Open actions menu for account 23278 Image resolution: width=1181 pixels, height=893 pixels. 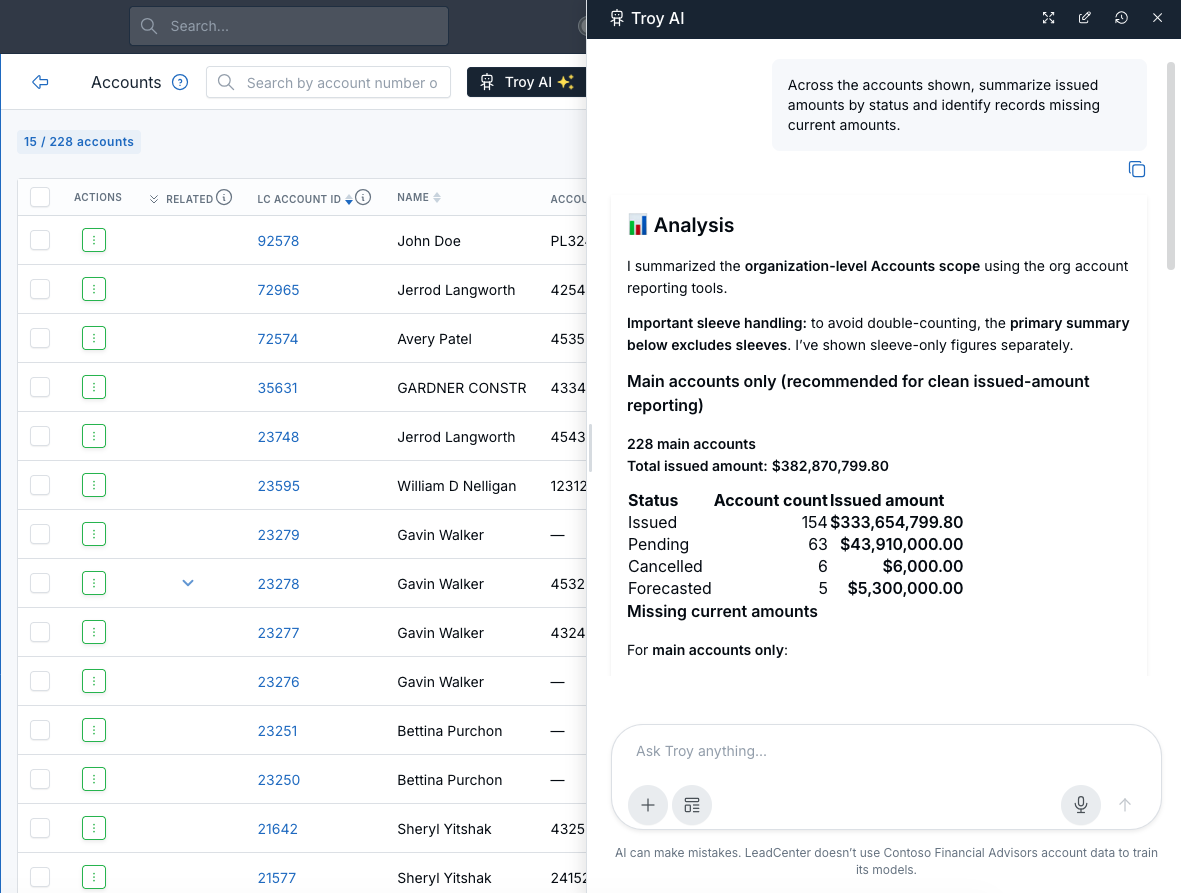tap(93, 583)
